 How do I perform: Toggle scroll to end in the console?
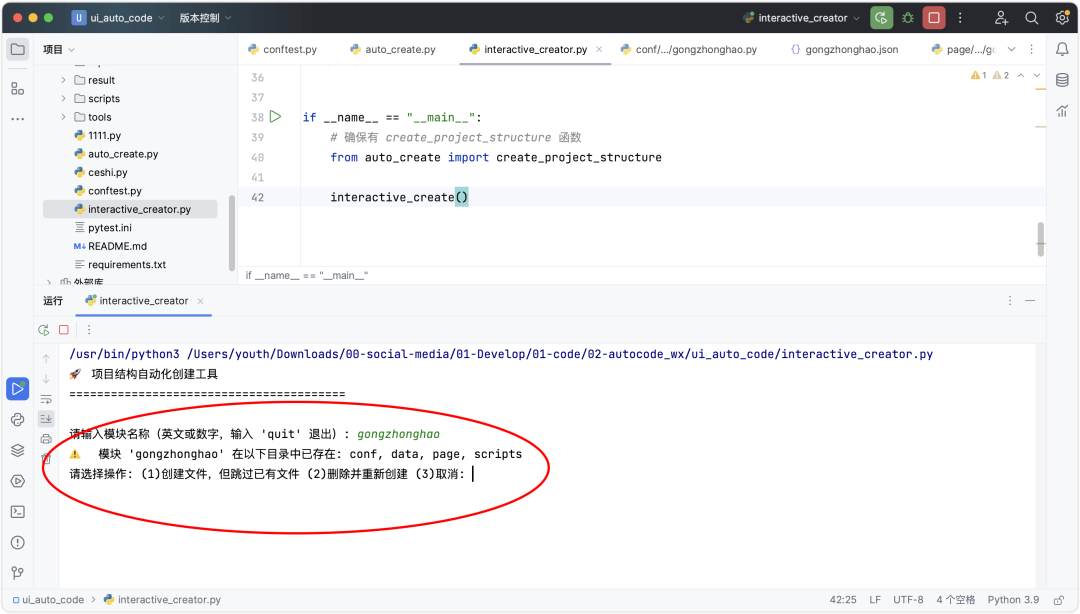pyautogui.click(x=46, y=418)
